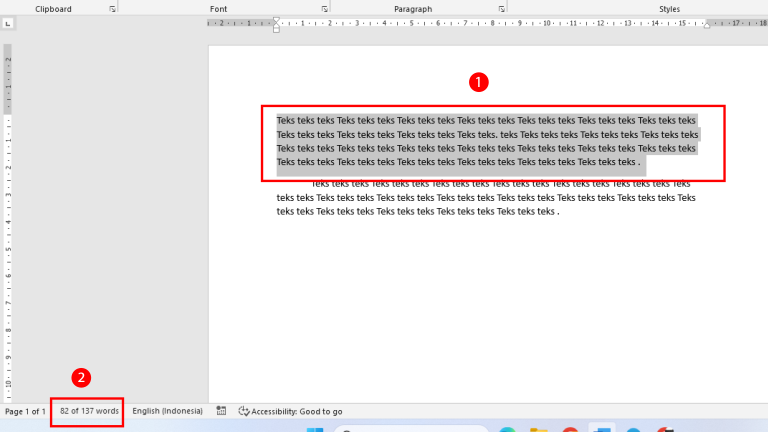Click the Windows taskbar search box

coord(411,429)
